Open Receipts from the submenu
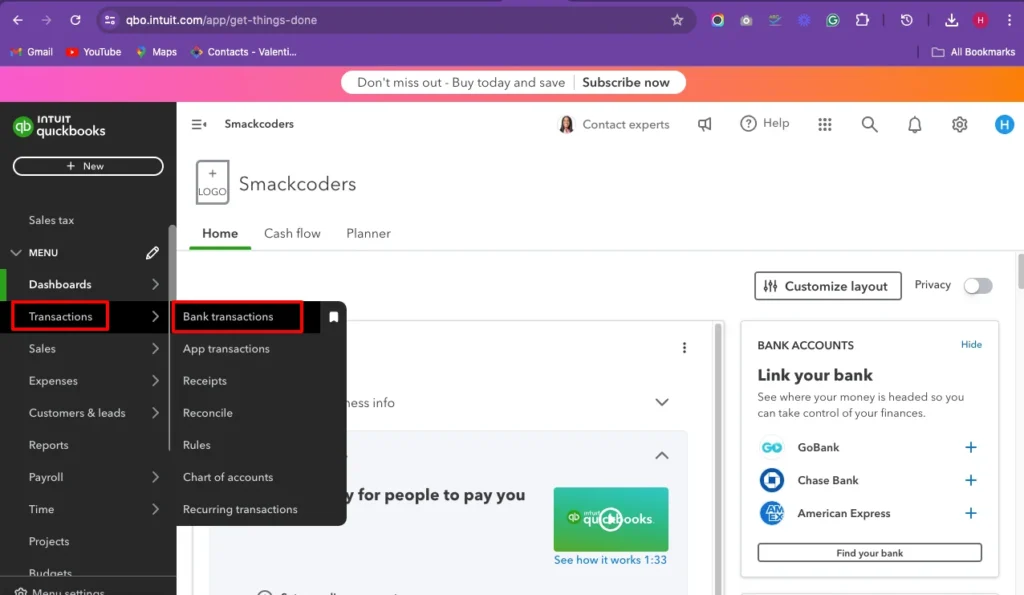 coord(204,381)
